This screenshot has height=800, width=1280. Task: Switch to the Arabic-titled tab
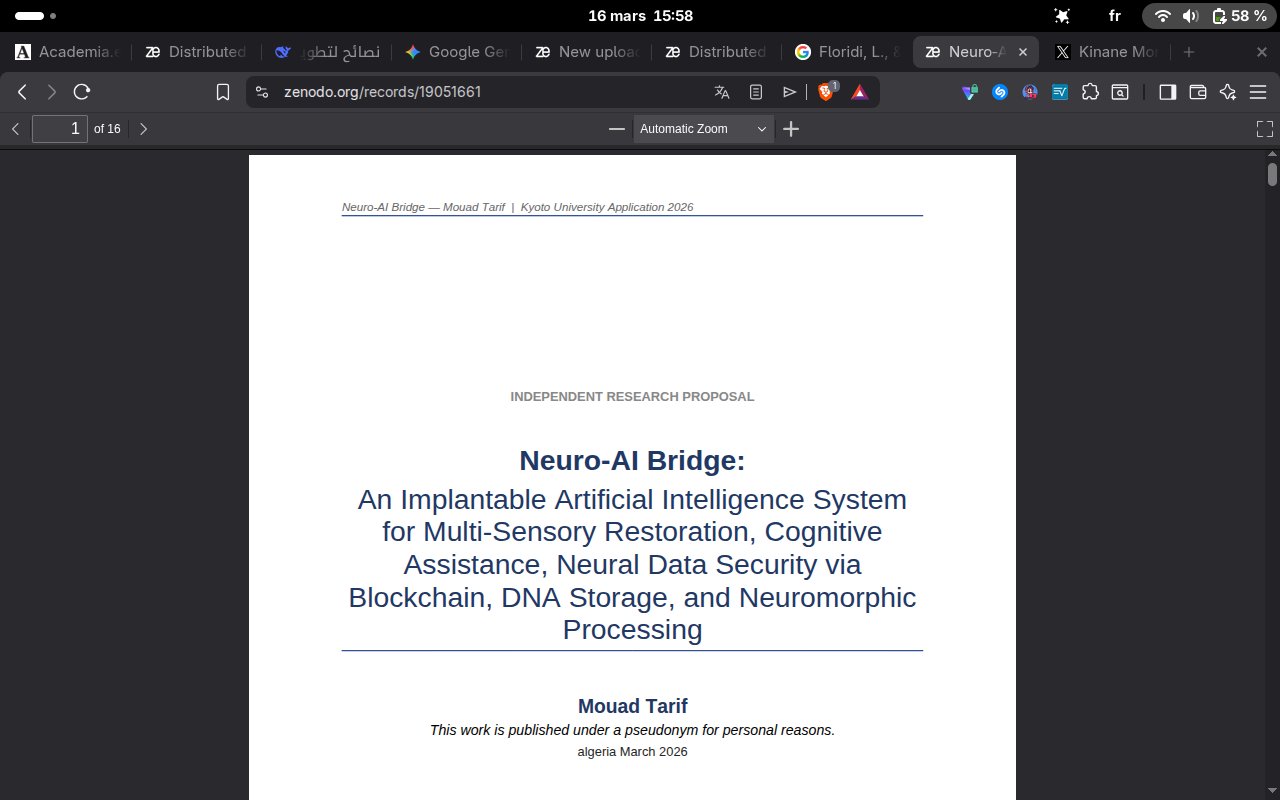(x=325, y=52)
